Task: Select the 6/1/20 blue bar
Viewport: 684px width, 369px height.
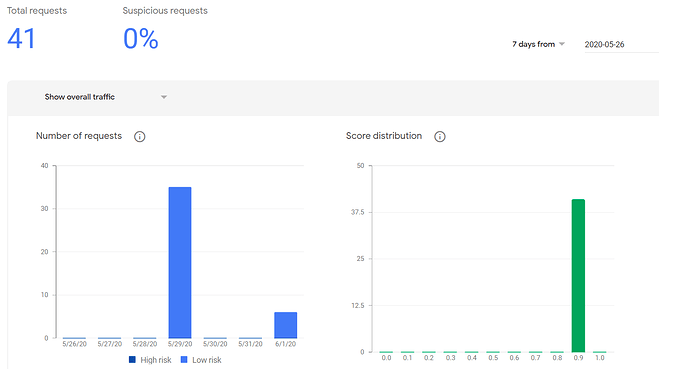Action: pyautogui.click(x=286, y=325)
